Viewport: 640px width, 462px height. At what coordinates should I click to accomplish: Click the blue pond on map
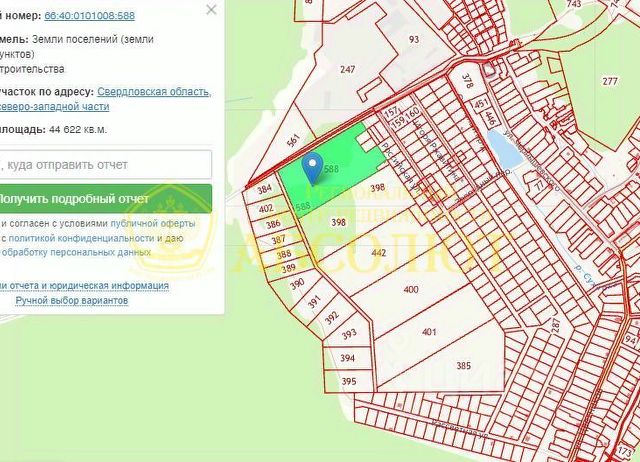[503, 149]
